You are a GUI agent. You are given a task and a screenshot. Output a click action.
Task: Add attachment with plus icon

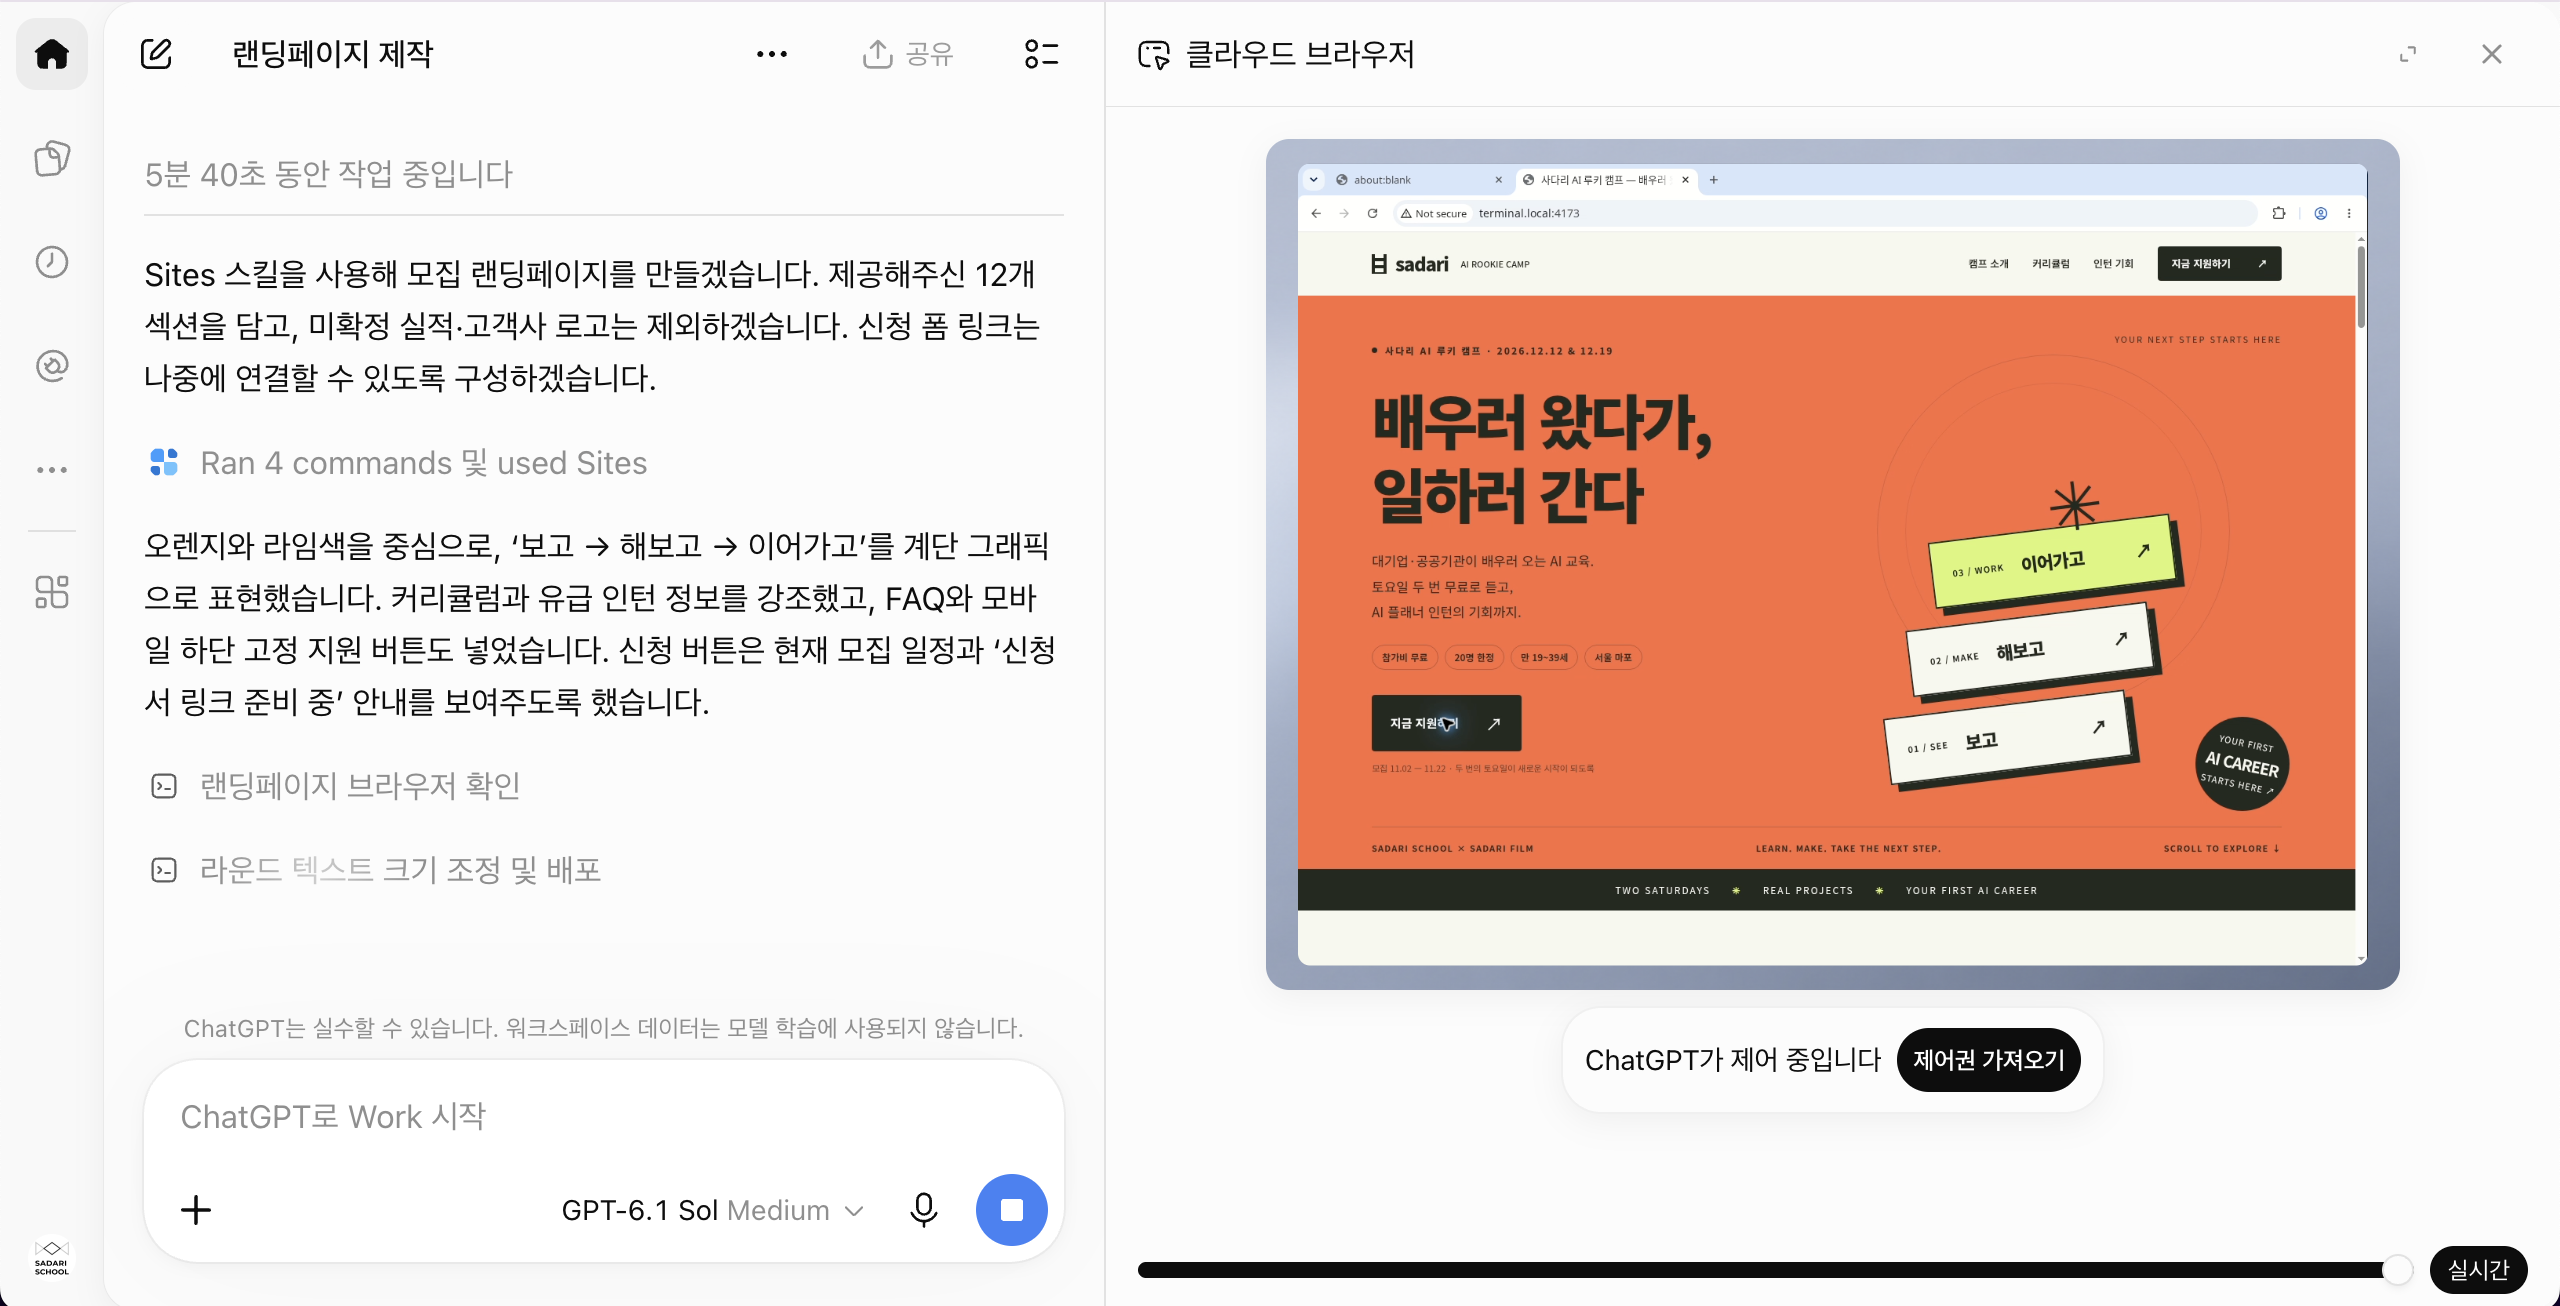tap(196, 1210)
